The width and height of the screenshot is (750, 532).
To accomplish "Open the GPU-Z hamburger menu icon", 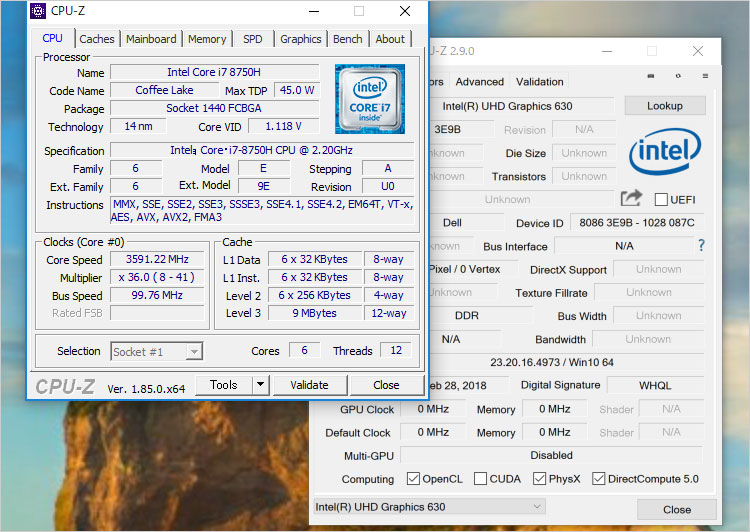I will click(705, 76).
